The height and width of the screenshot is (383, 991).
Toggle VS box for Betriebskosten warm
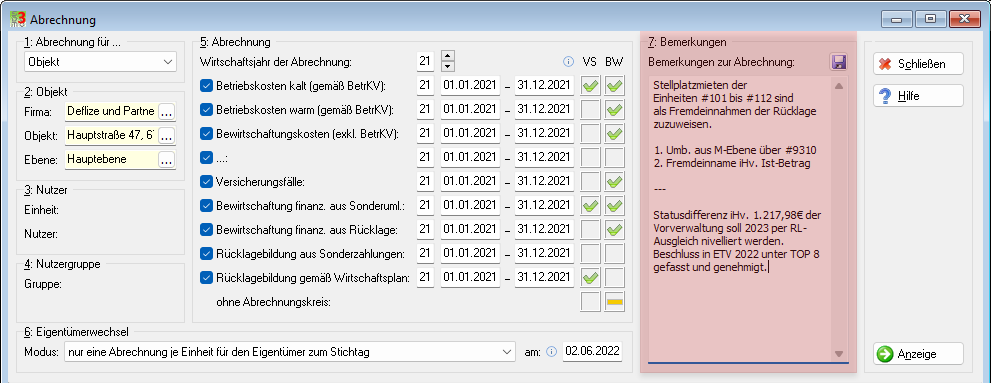tap(590, 110)
